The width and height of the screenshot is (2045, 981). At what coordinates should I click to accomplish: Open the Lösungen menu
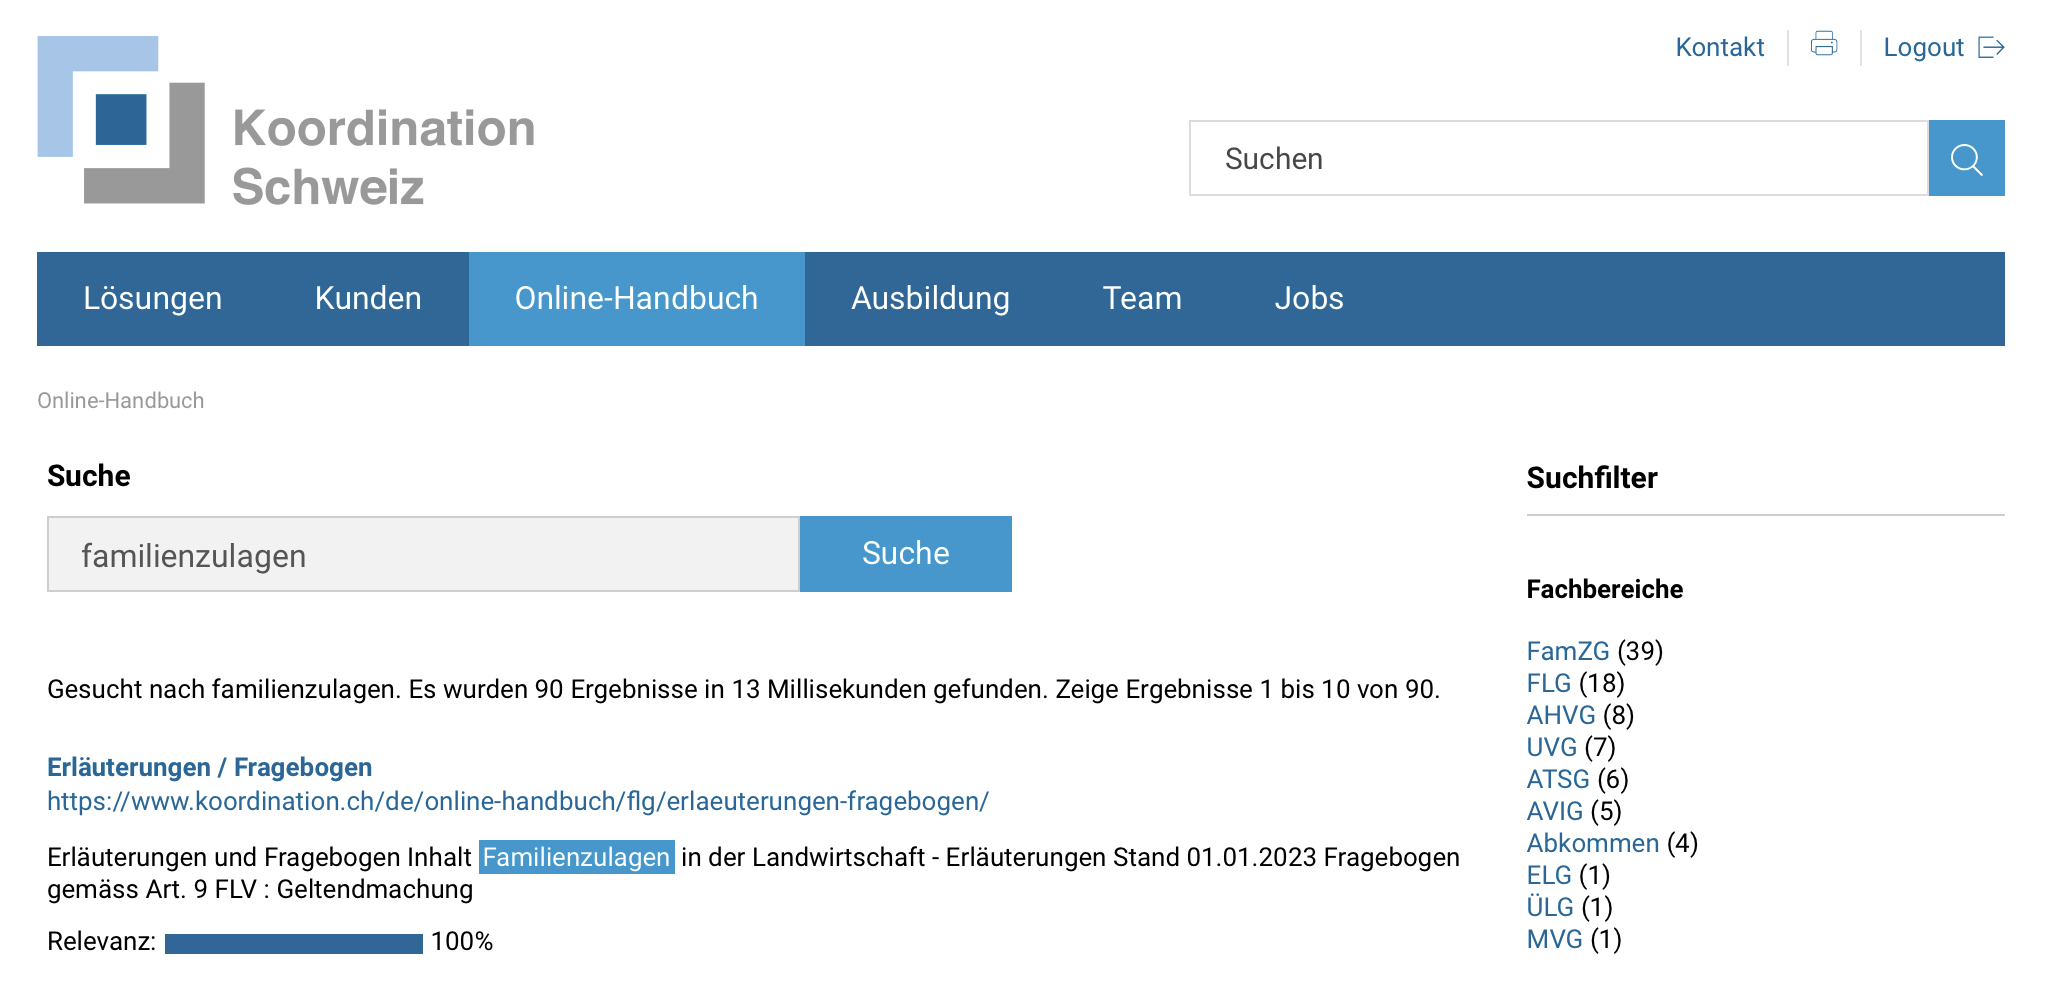(152, 298)
